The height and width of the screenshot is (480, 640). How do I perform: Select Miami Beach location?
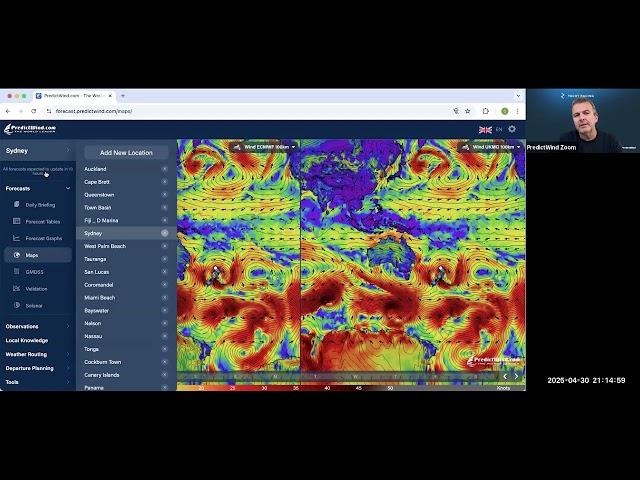pos(100,298)
